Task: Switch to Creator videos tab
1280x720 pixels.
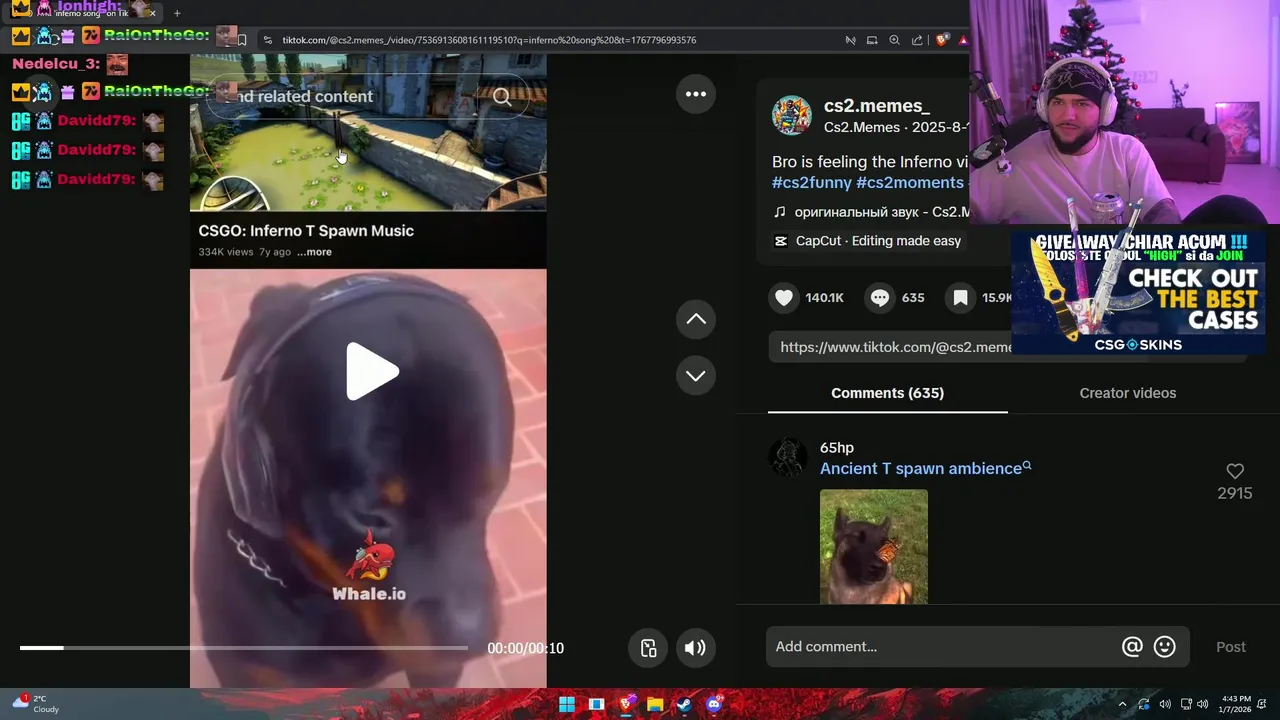Action: (1127, 393)
